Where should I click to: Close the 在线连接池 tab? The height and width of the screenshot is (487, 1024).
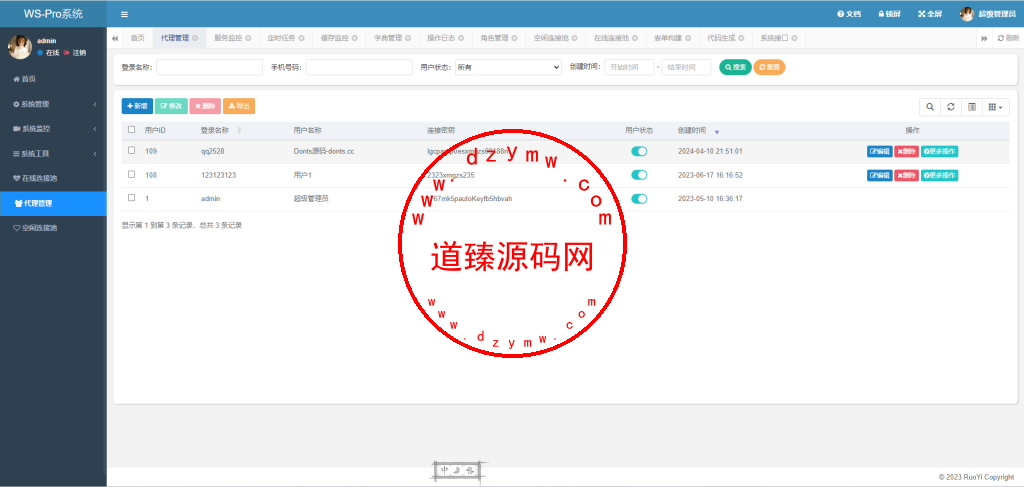click(635, 39)
